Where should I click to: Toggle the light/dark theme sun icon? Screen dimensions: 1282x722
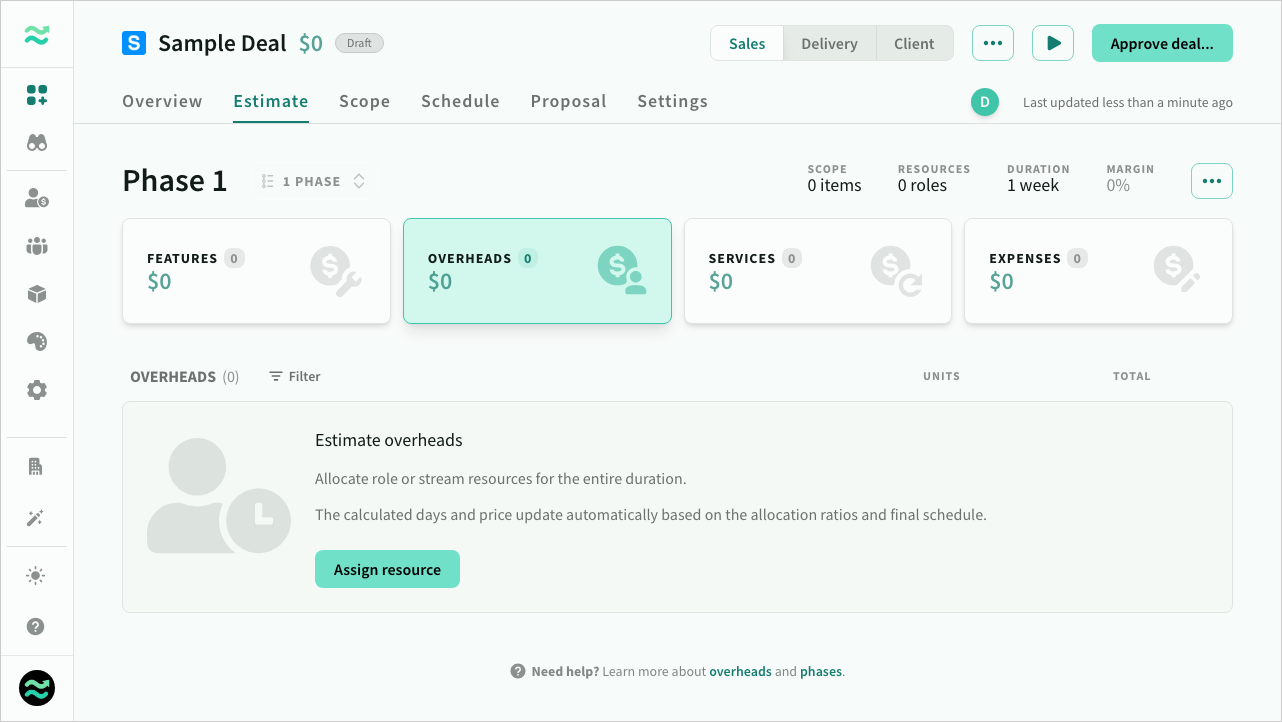coord(37,576)
